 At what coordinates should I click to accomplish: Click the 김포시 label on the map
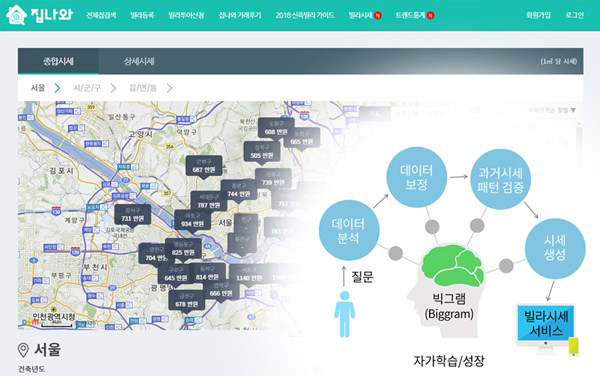point(61,171)
